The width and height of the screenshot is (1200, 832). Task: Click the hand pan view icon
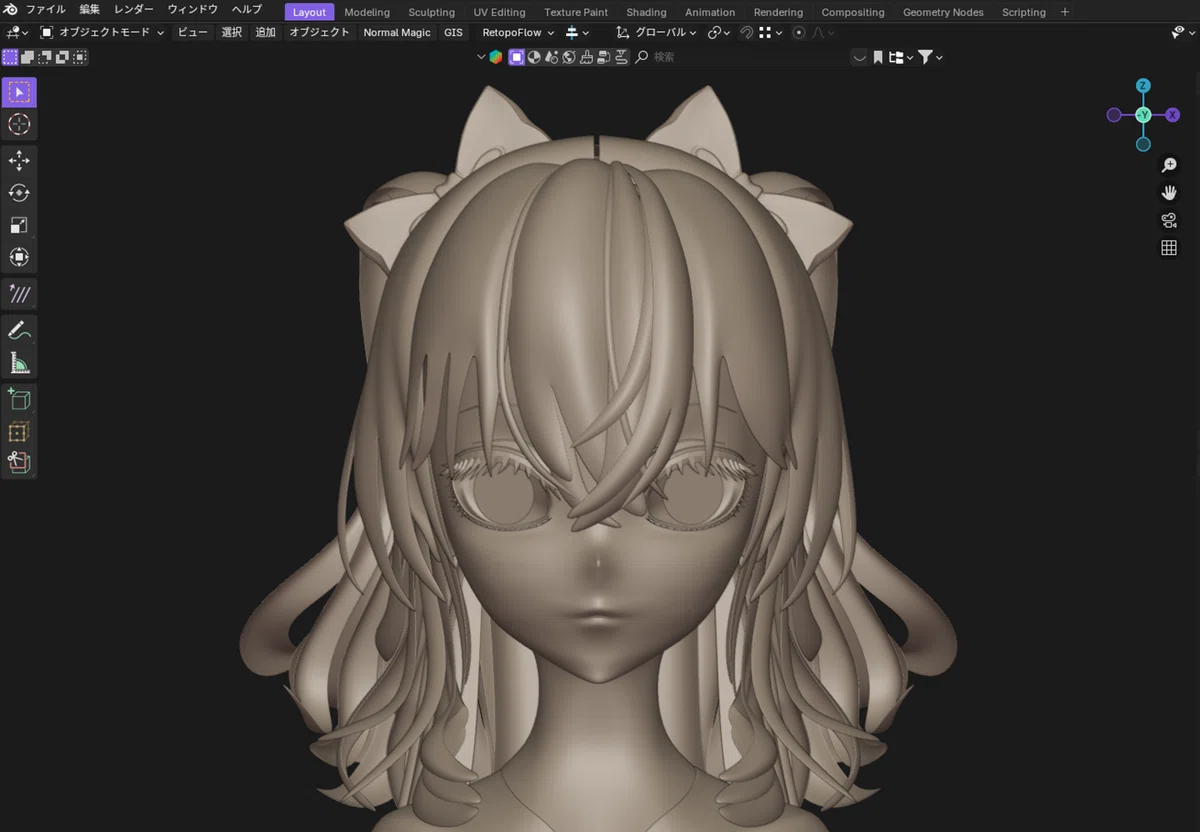(x=1169, y=193)
